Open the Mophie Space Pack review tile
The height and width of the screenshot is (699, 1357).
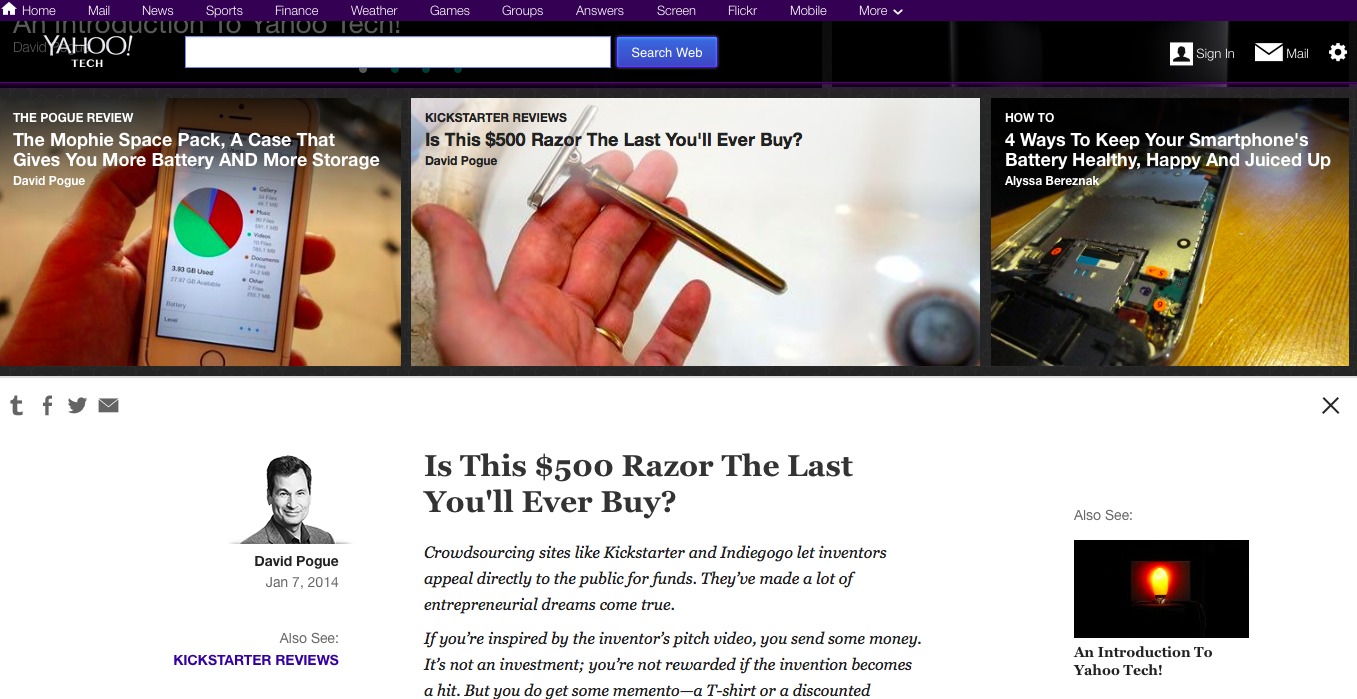pyautogui.click(x=200, y=232)
